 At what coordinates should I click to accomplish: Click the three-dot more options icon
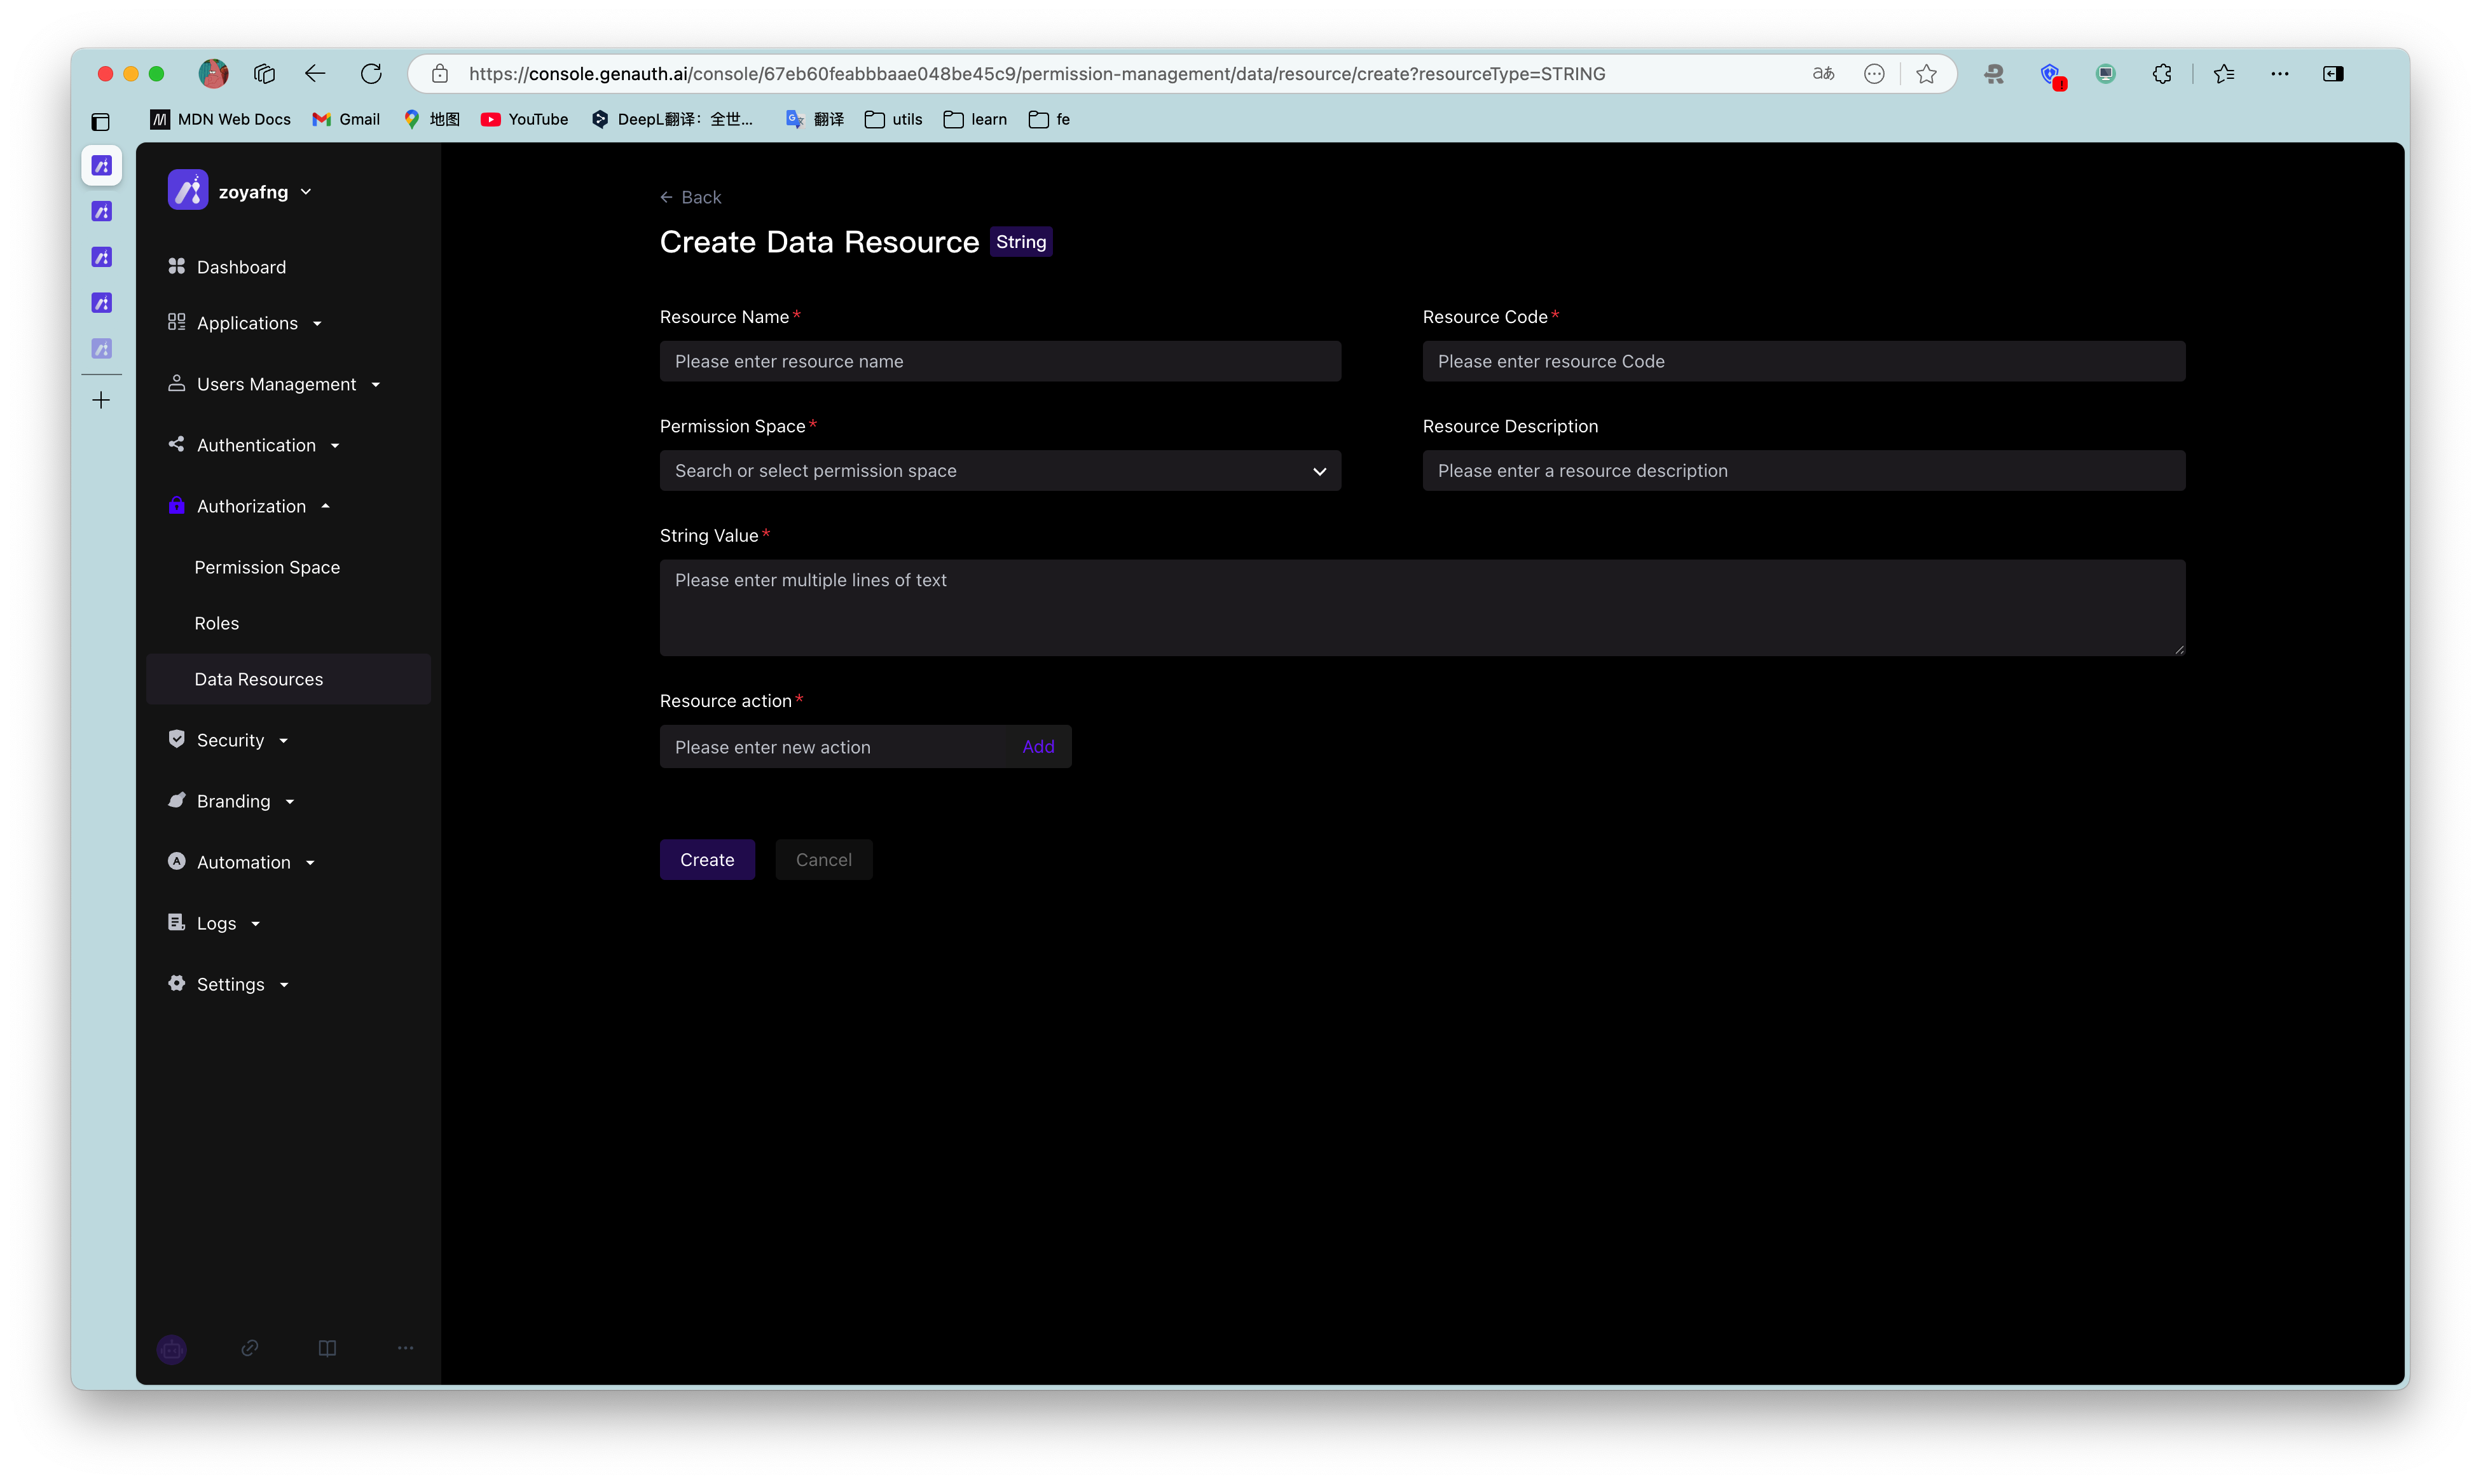click(405, 1348)
